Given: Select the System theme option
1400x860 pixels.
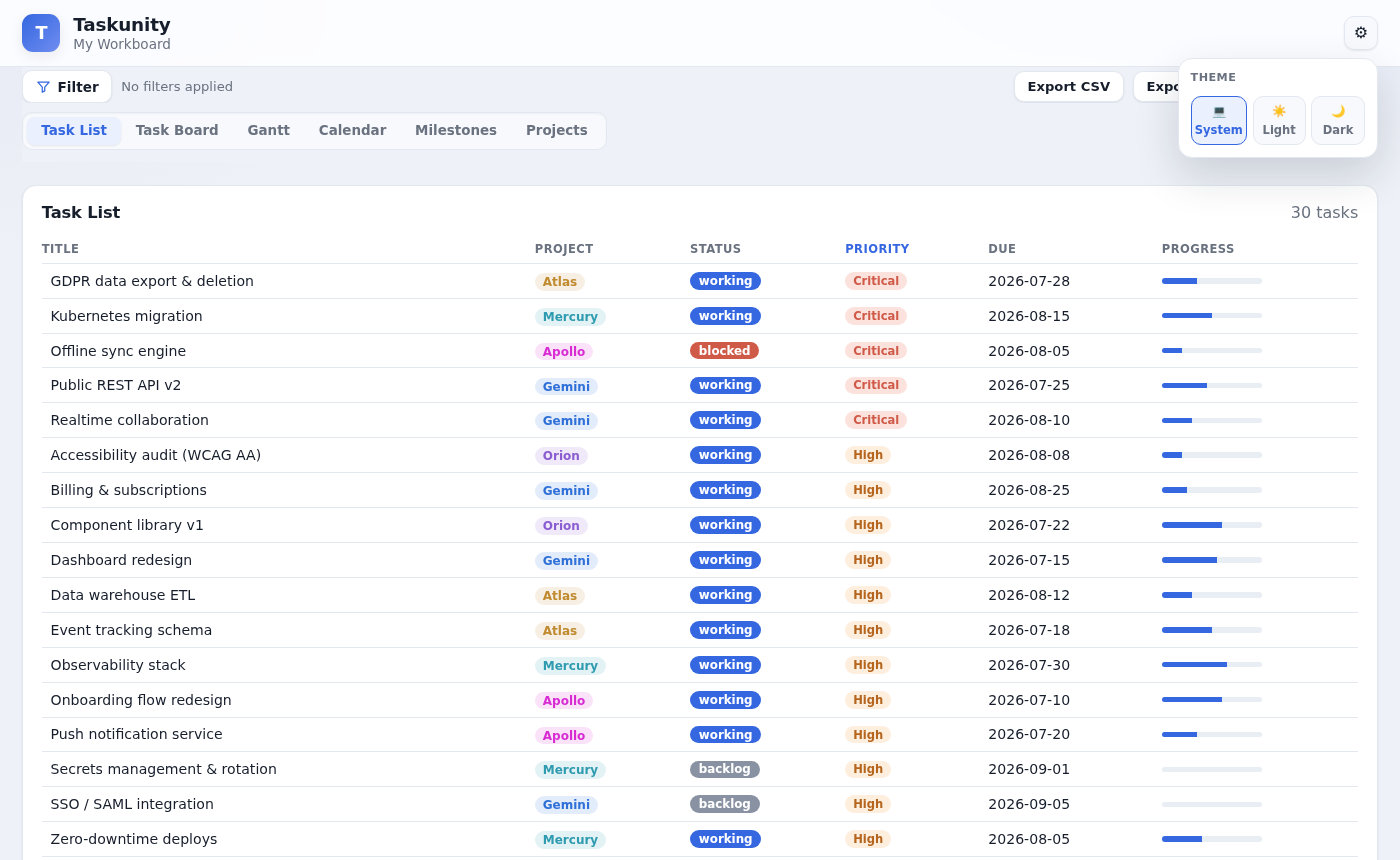Looking at the screenshot, I should (1218, 120).
